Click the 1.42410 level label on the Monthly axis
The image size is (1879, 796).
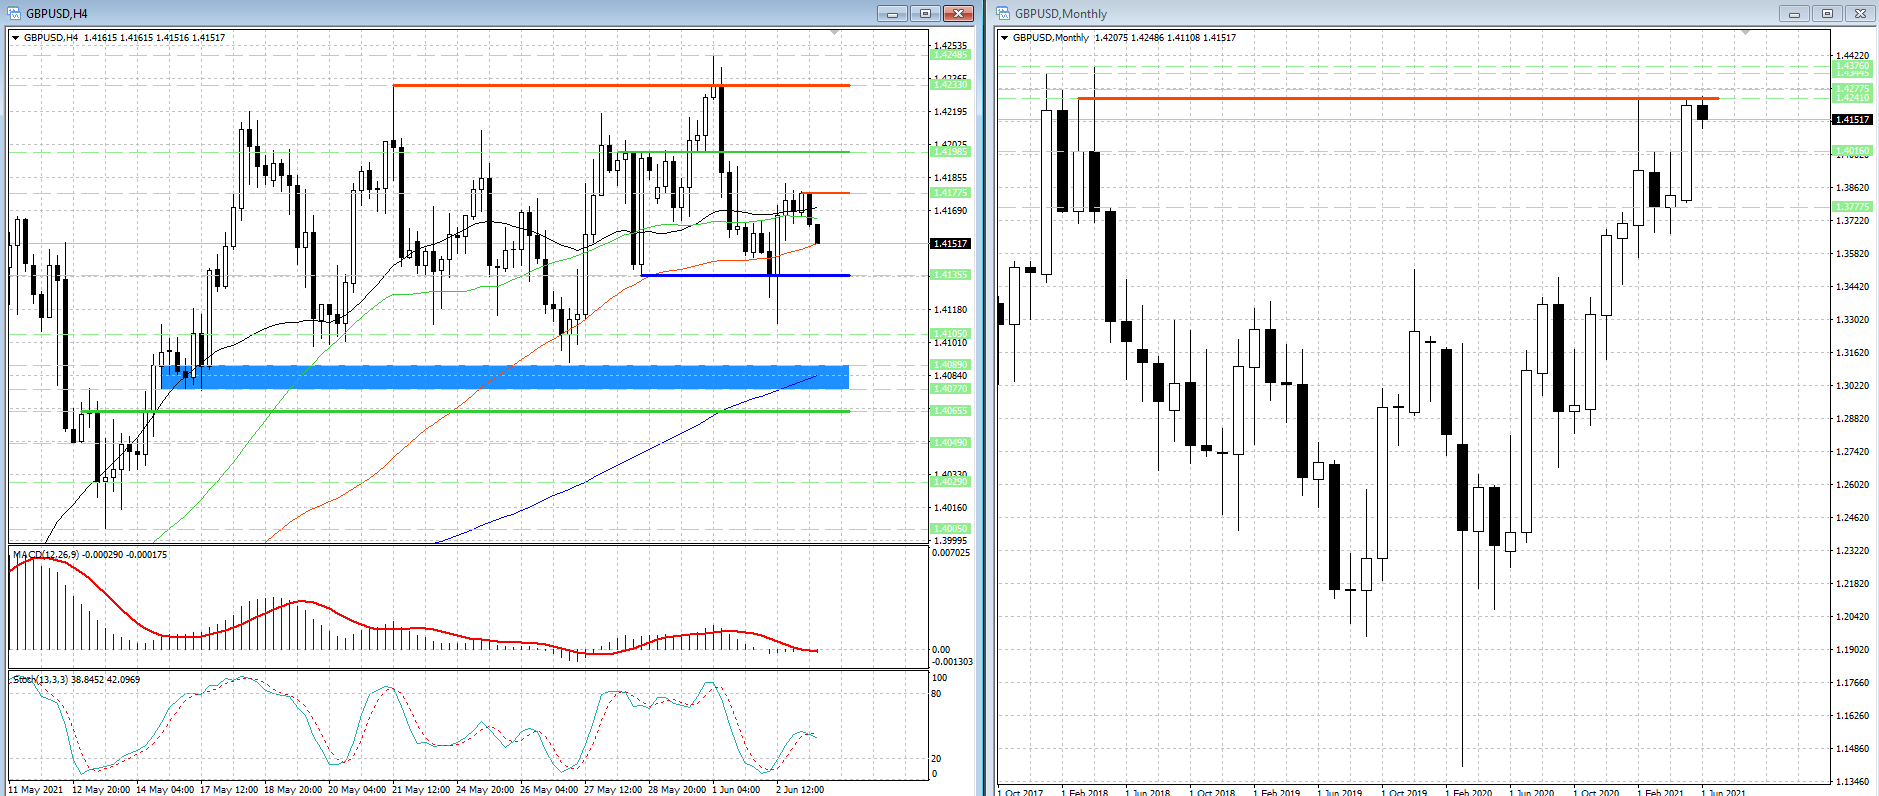(x=1851, y=98)
